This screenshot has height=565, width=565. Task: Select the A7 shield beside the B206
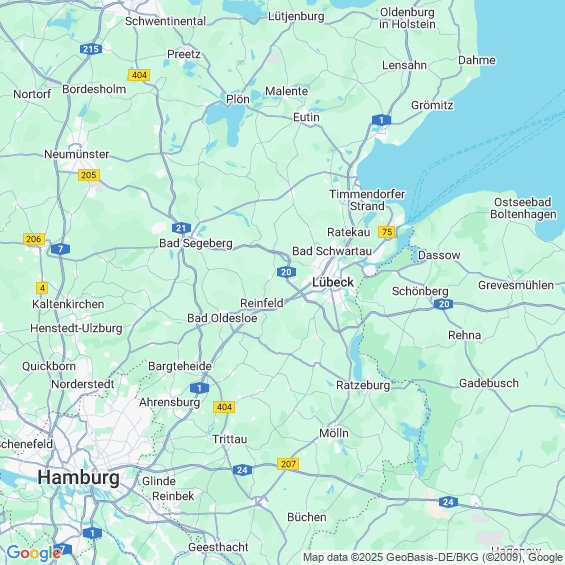[60, 249]
